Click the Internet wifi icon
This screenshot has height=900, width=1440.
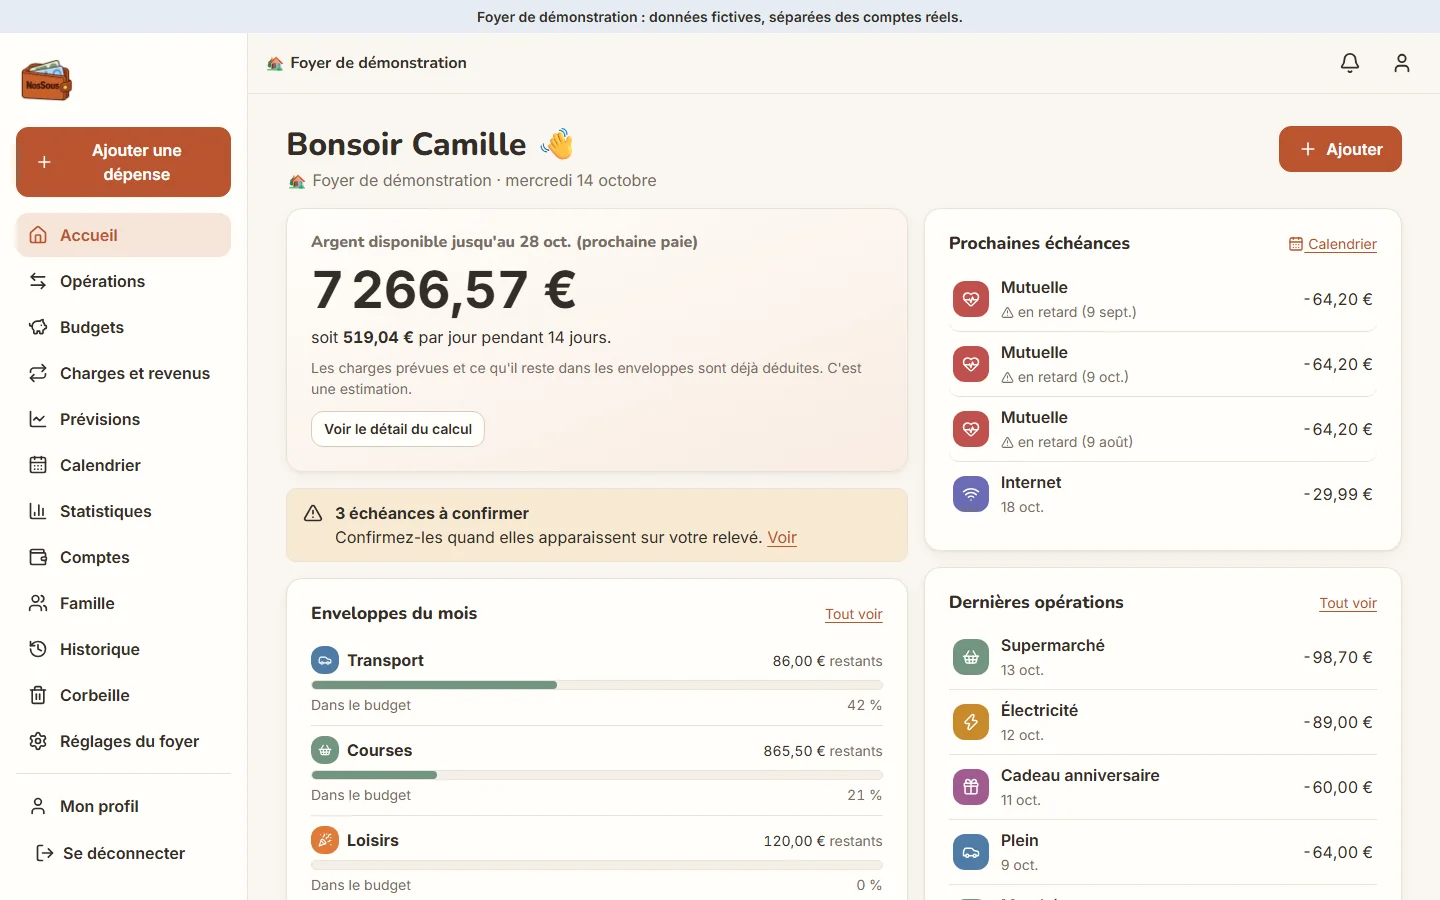(x=970, y=494)
